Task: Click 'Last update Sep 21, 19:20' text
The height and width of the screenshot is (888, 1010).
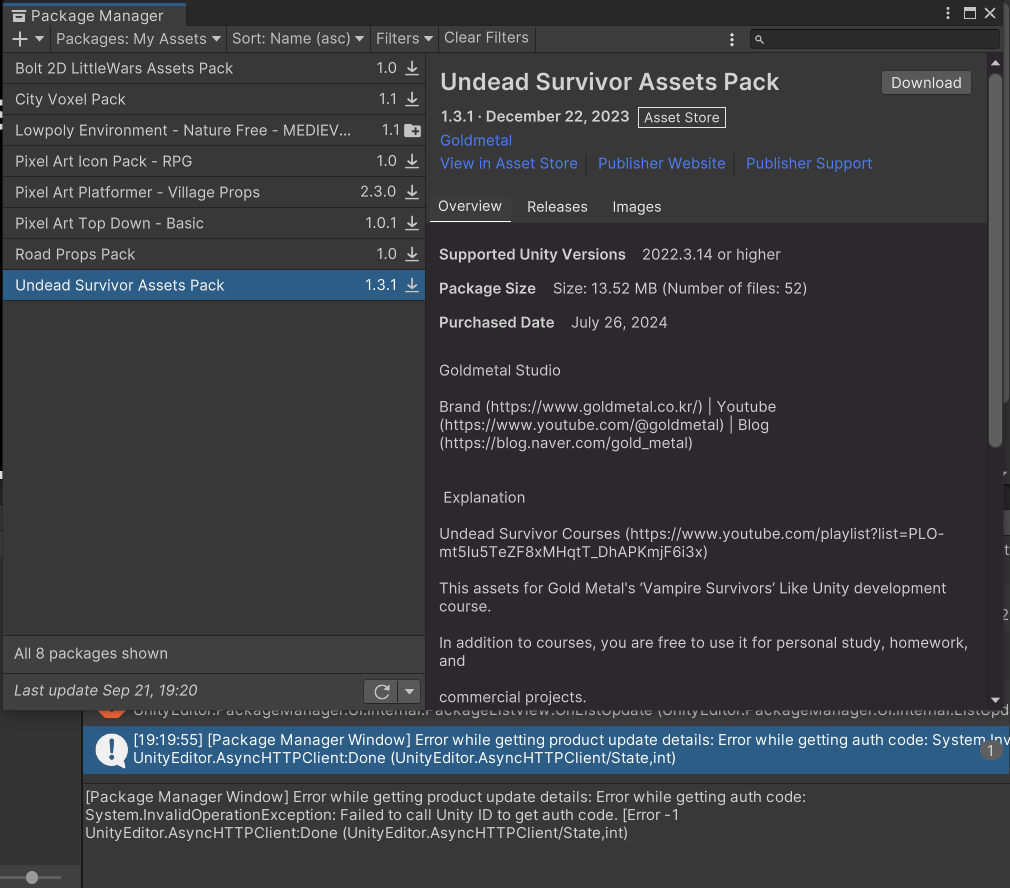Action: (106, 690)
